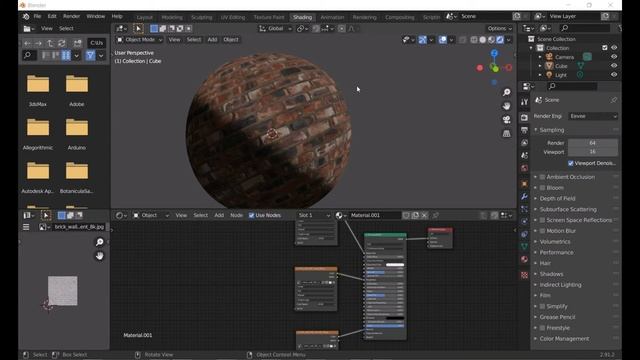Refresh the file browser list
The height and width of the screenshot is (360, 640).
[x=62, y=43]
